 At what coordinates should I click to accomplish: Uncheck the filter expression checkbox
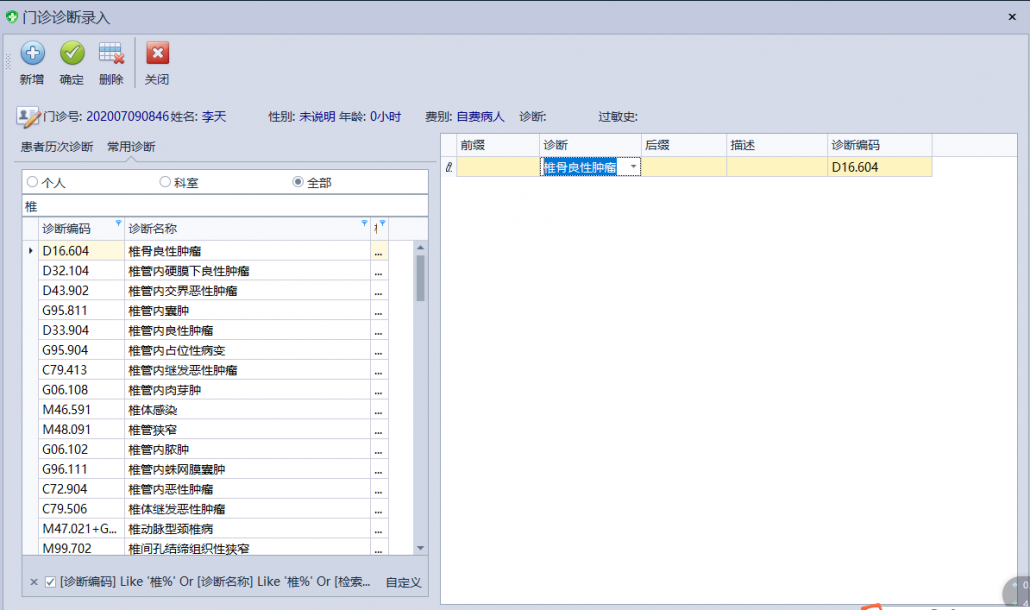50,582
